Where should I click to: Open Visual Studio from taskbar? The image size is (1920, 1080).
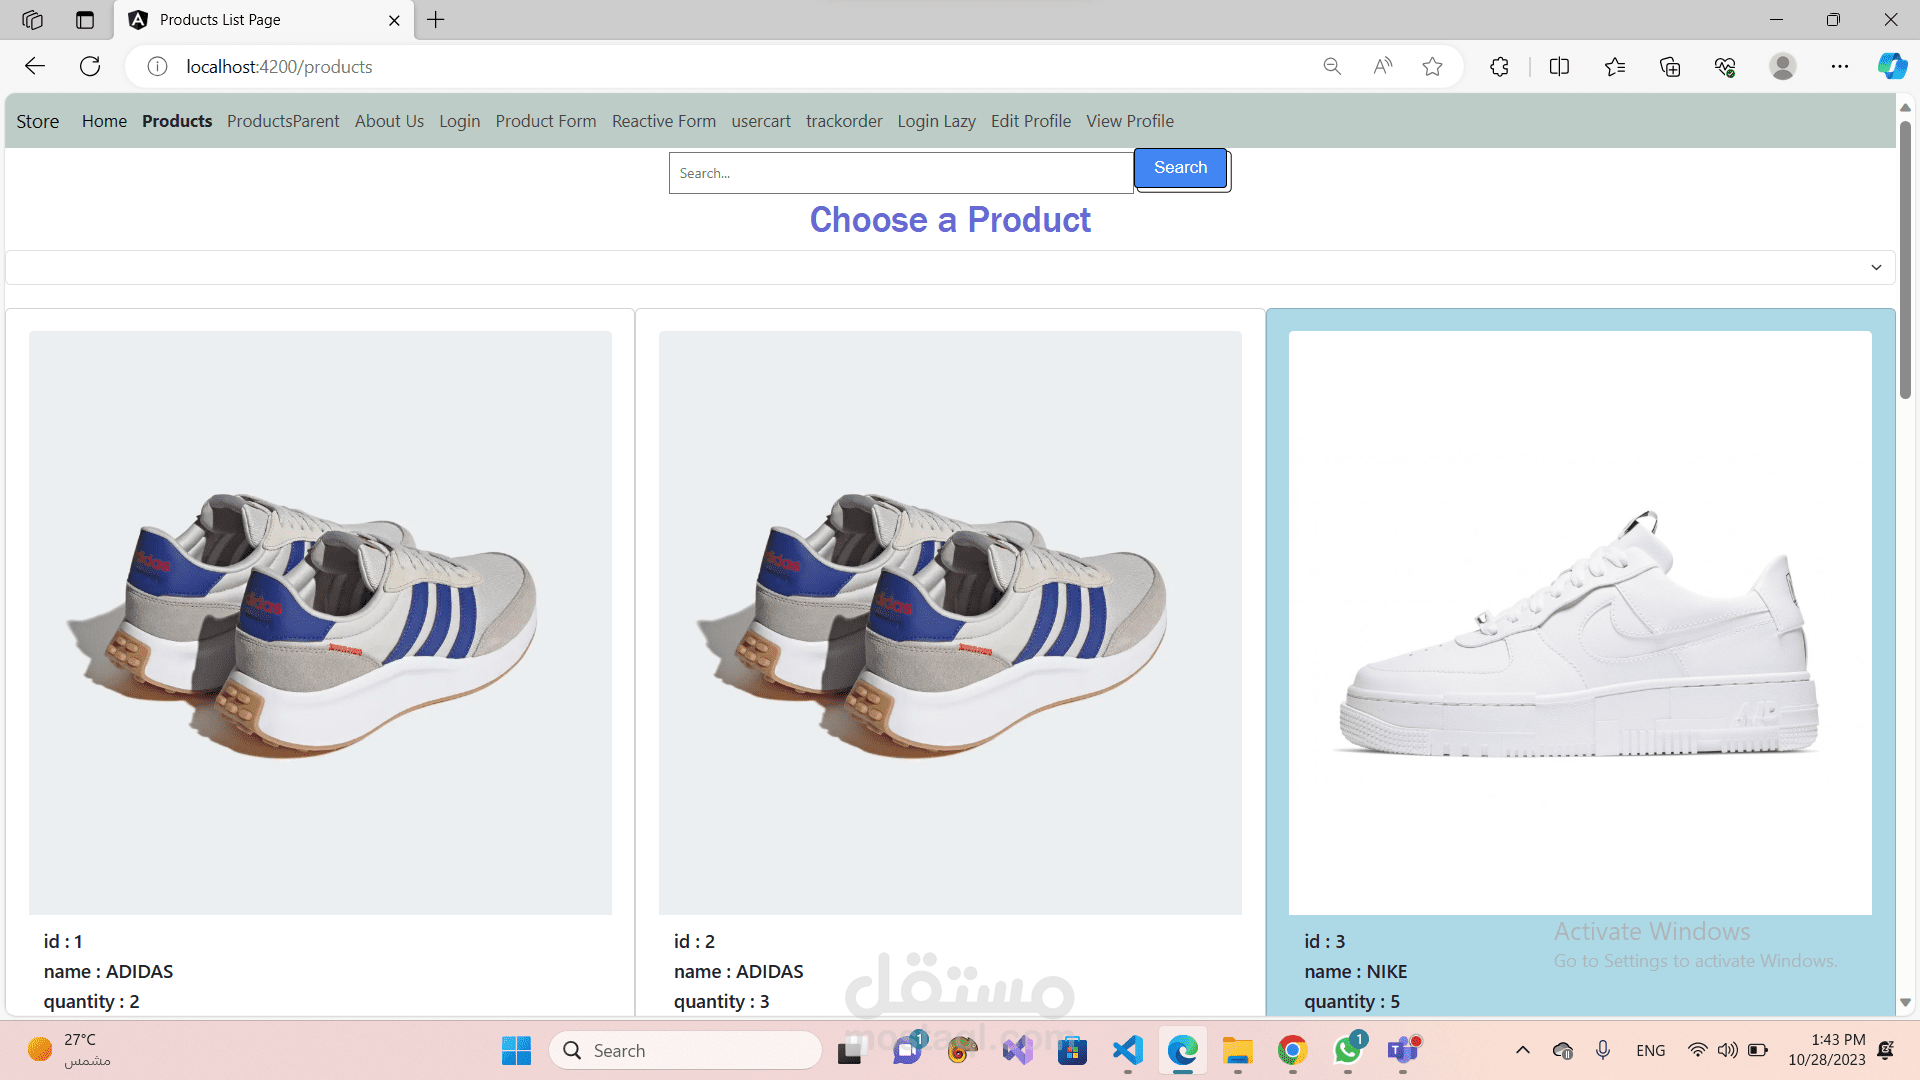point(1018,1051)
